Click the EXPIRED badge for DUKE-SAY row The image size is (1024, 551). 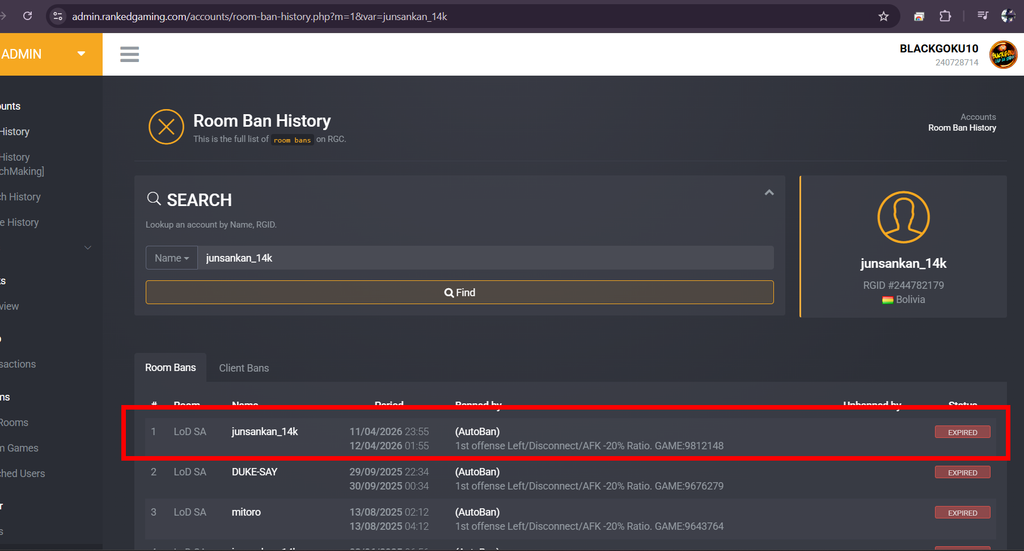point(962,473)
